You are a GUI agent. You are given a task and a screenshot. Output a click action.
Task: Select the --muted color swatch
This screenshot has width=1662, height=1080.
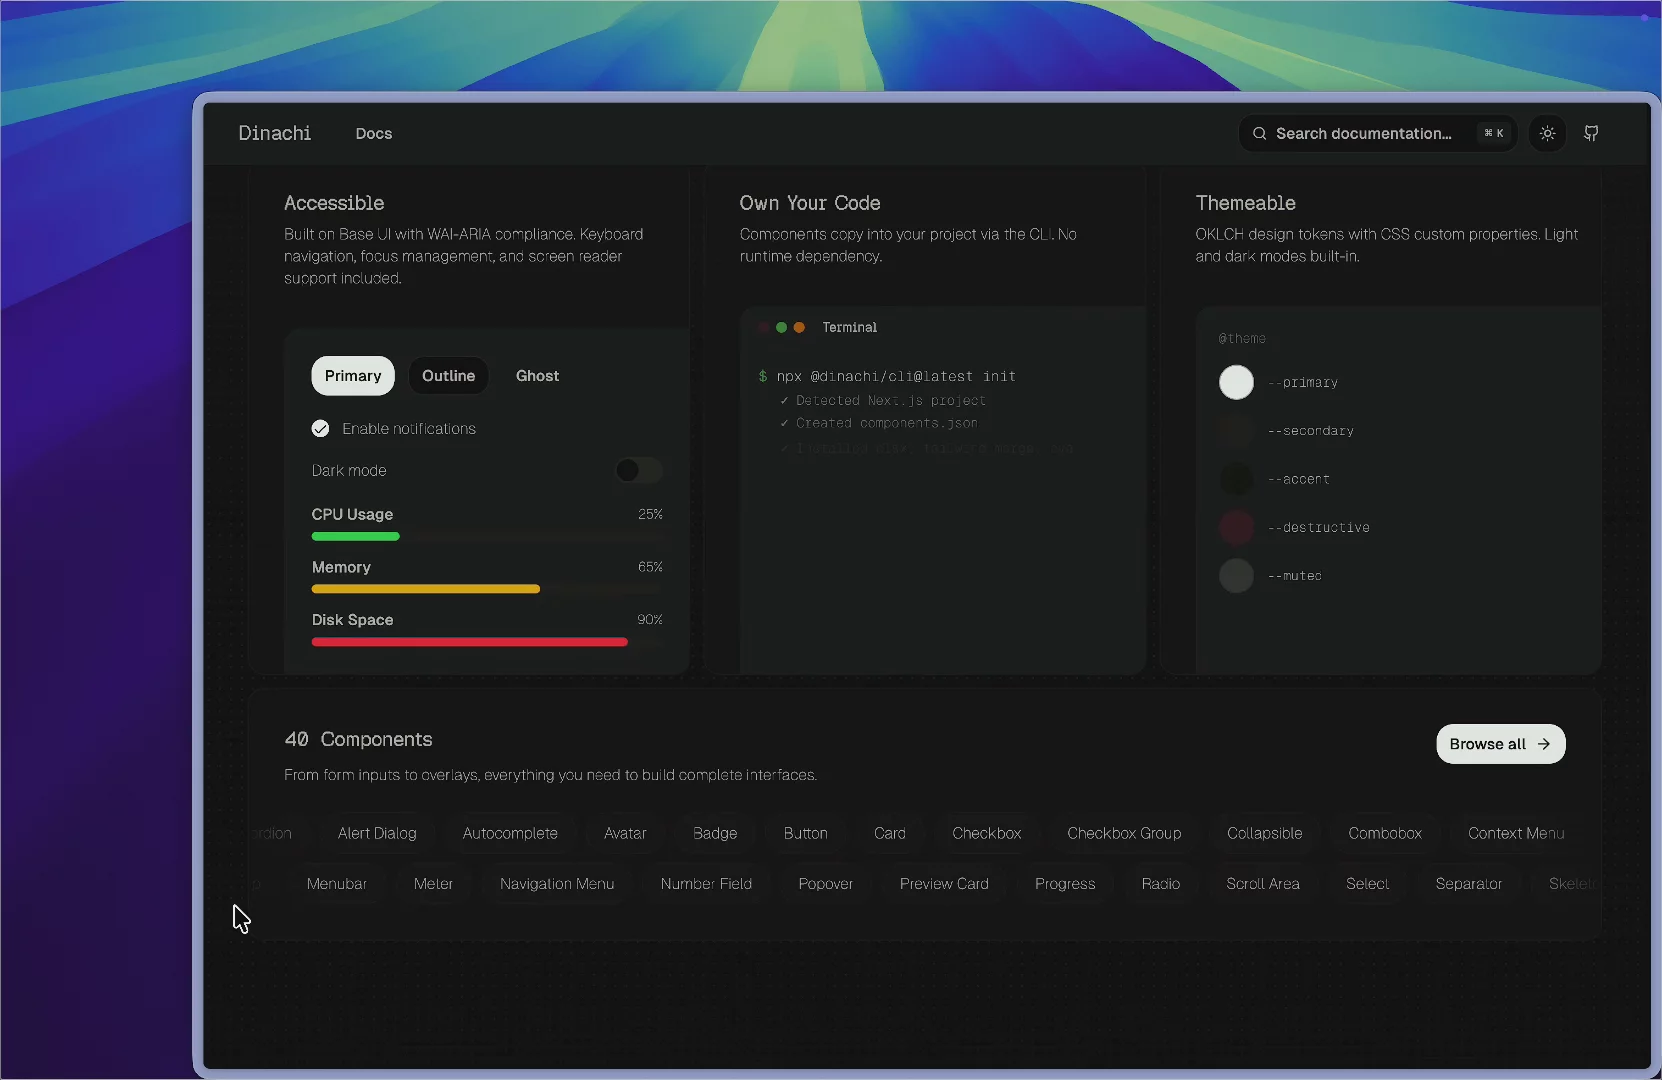click(x=1236, y=575)
